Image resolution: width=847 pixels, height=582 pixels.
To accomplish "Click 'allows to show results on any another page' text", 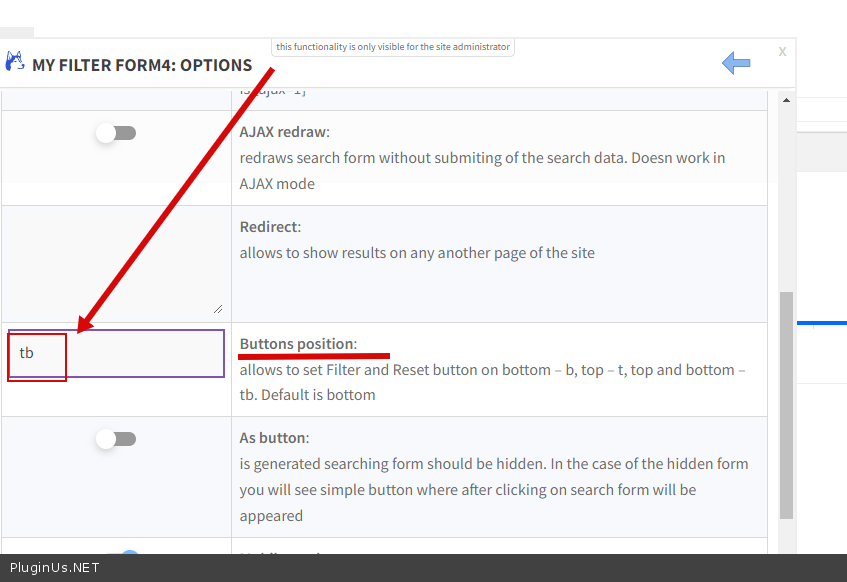I will click(x=417, y=253).
